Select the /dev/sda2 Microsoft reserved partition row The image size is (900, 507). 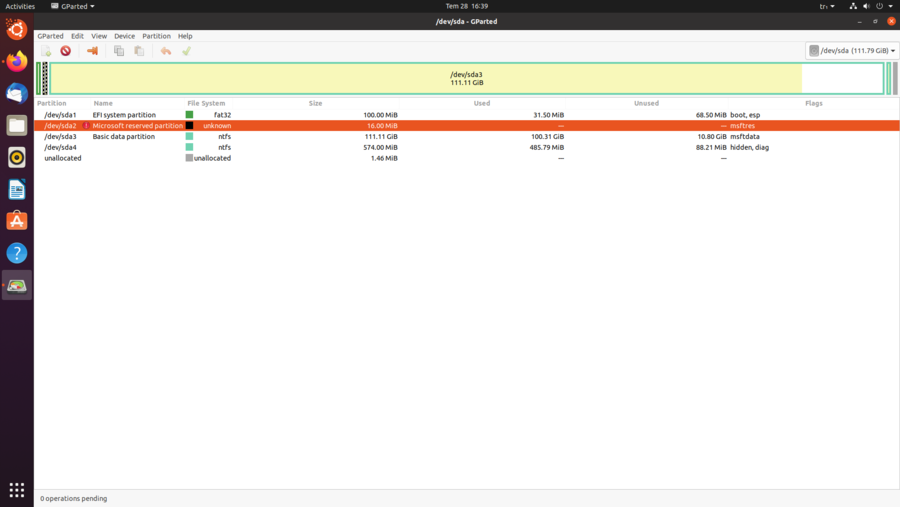coord(467,126)
